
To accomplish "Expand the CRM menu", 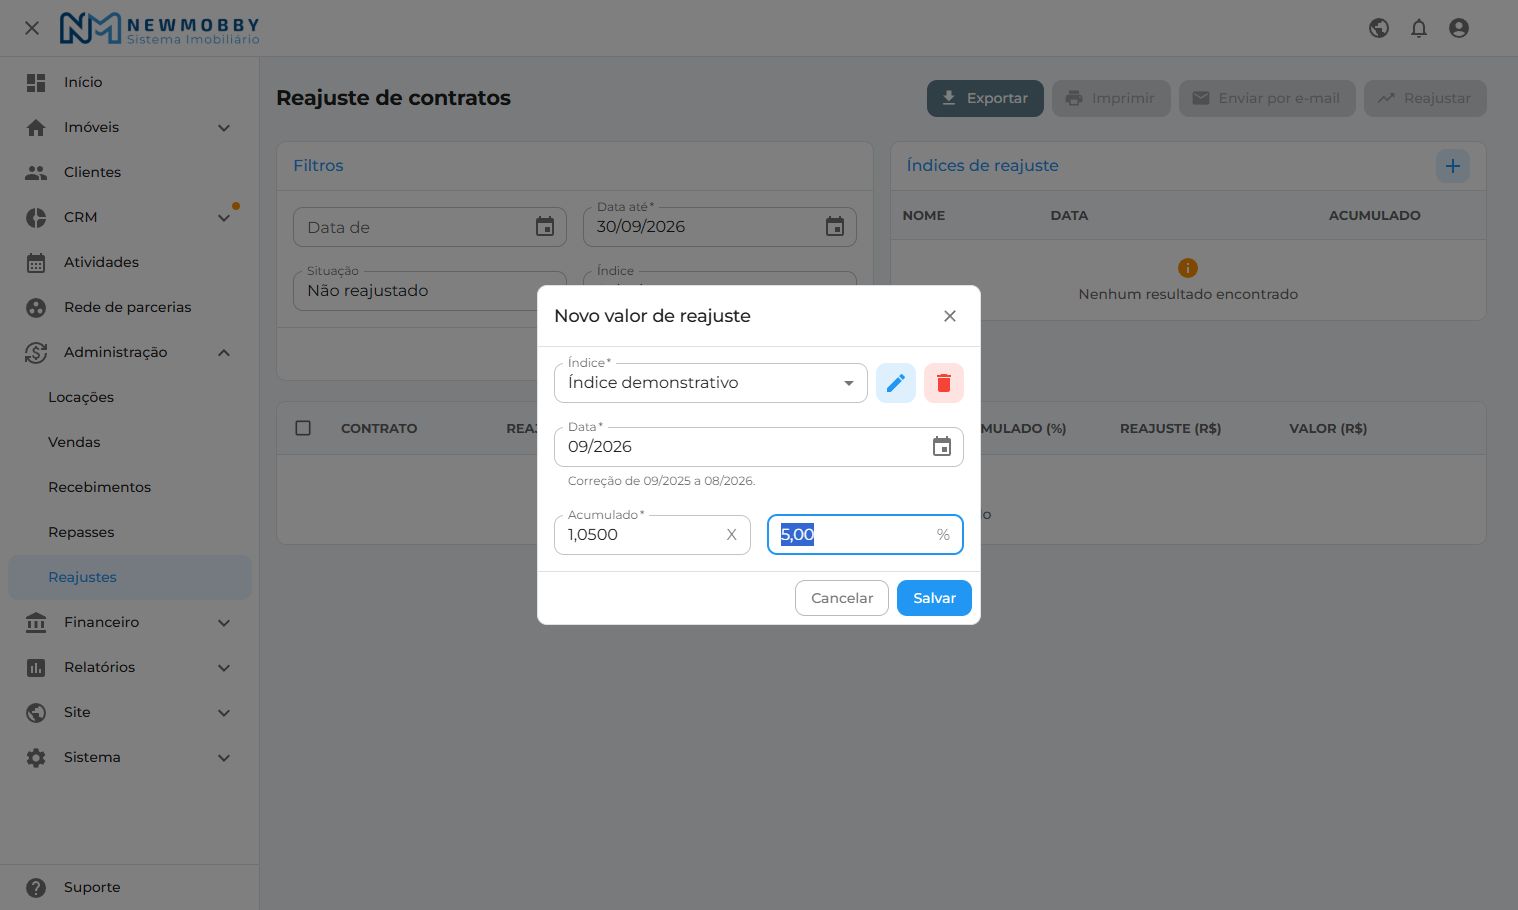I will pyautogui.click(x=130, y=217).
